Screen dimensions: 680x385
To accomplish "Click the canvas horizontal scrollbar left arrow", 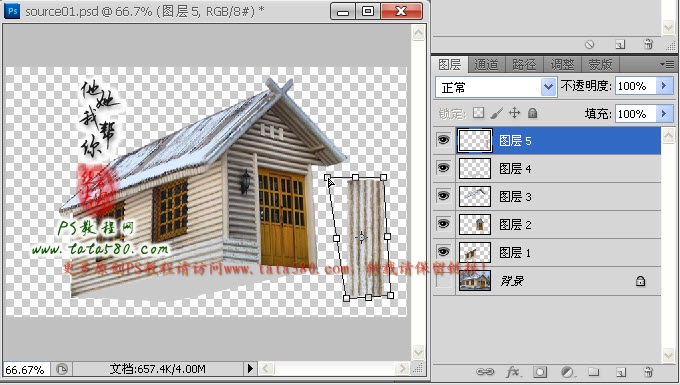I will click(x=266, y=369).
